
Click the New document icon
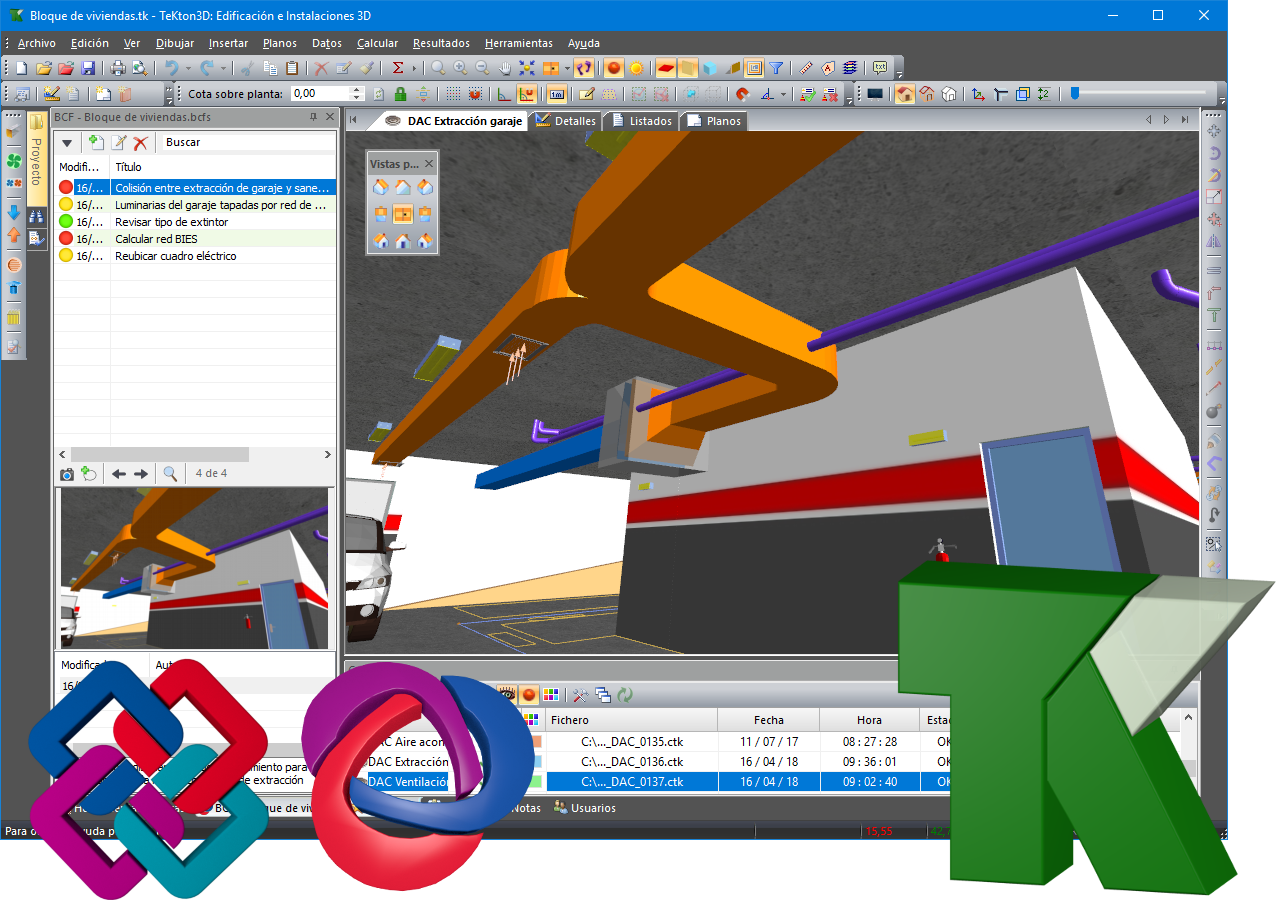(x=22, y=68)
